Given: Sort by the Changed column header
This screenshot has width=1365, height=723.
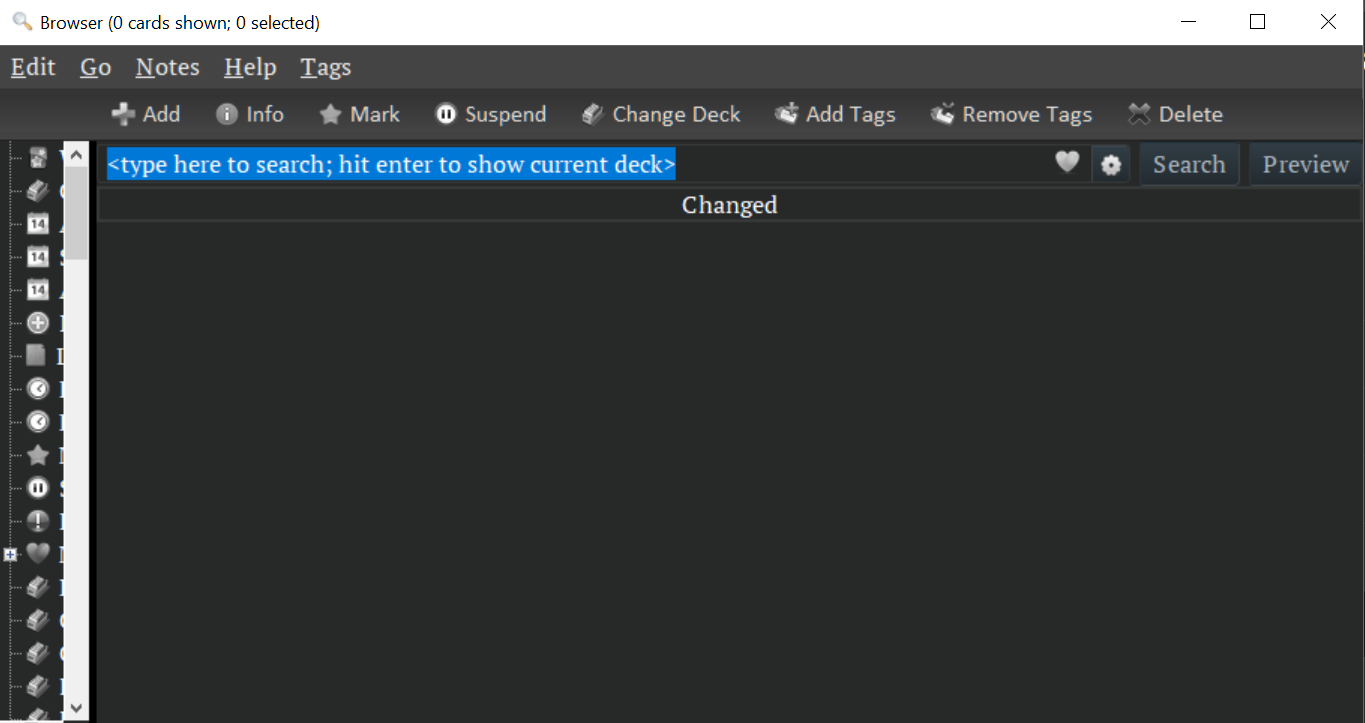Looking at the screenshot, I should coord(729,205).
